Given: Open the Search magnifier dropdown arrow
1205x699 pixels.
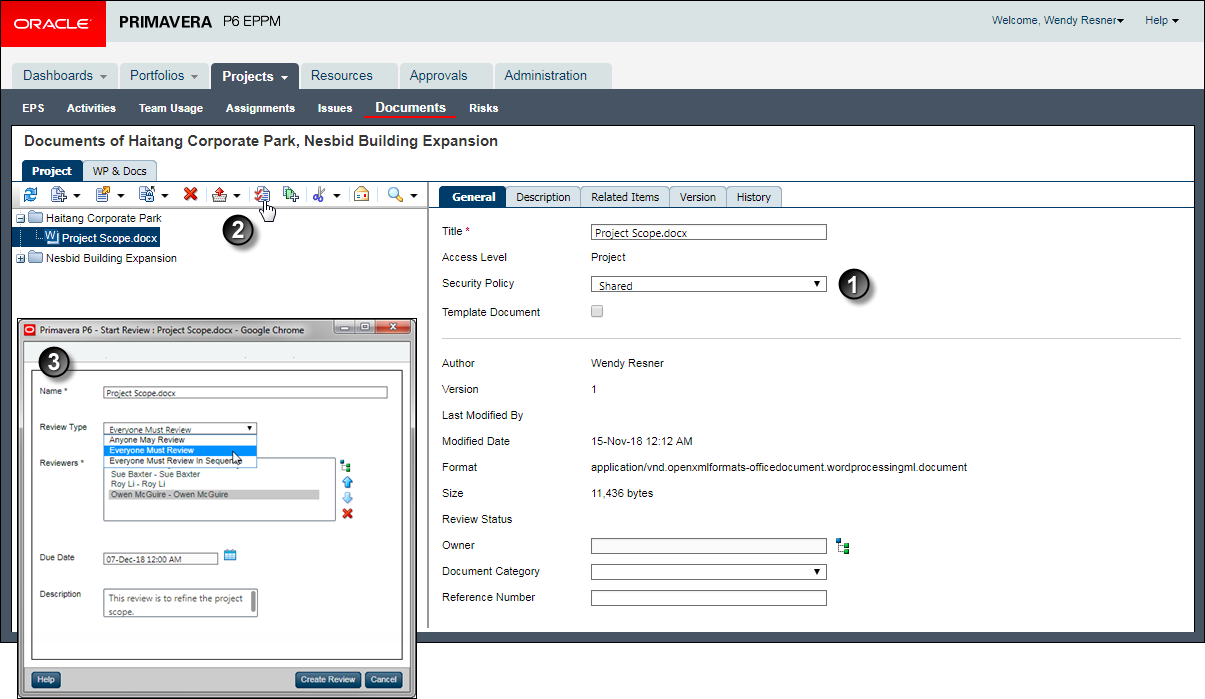Looking at the screenshot, I should click(413, 196).
